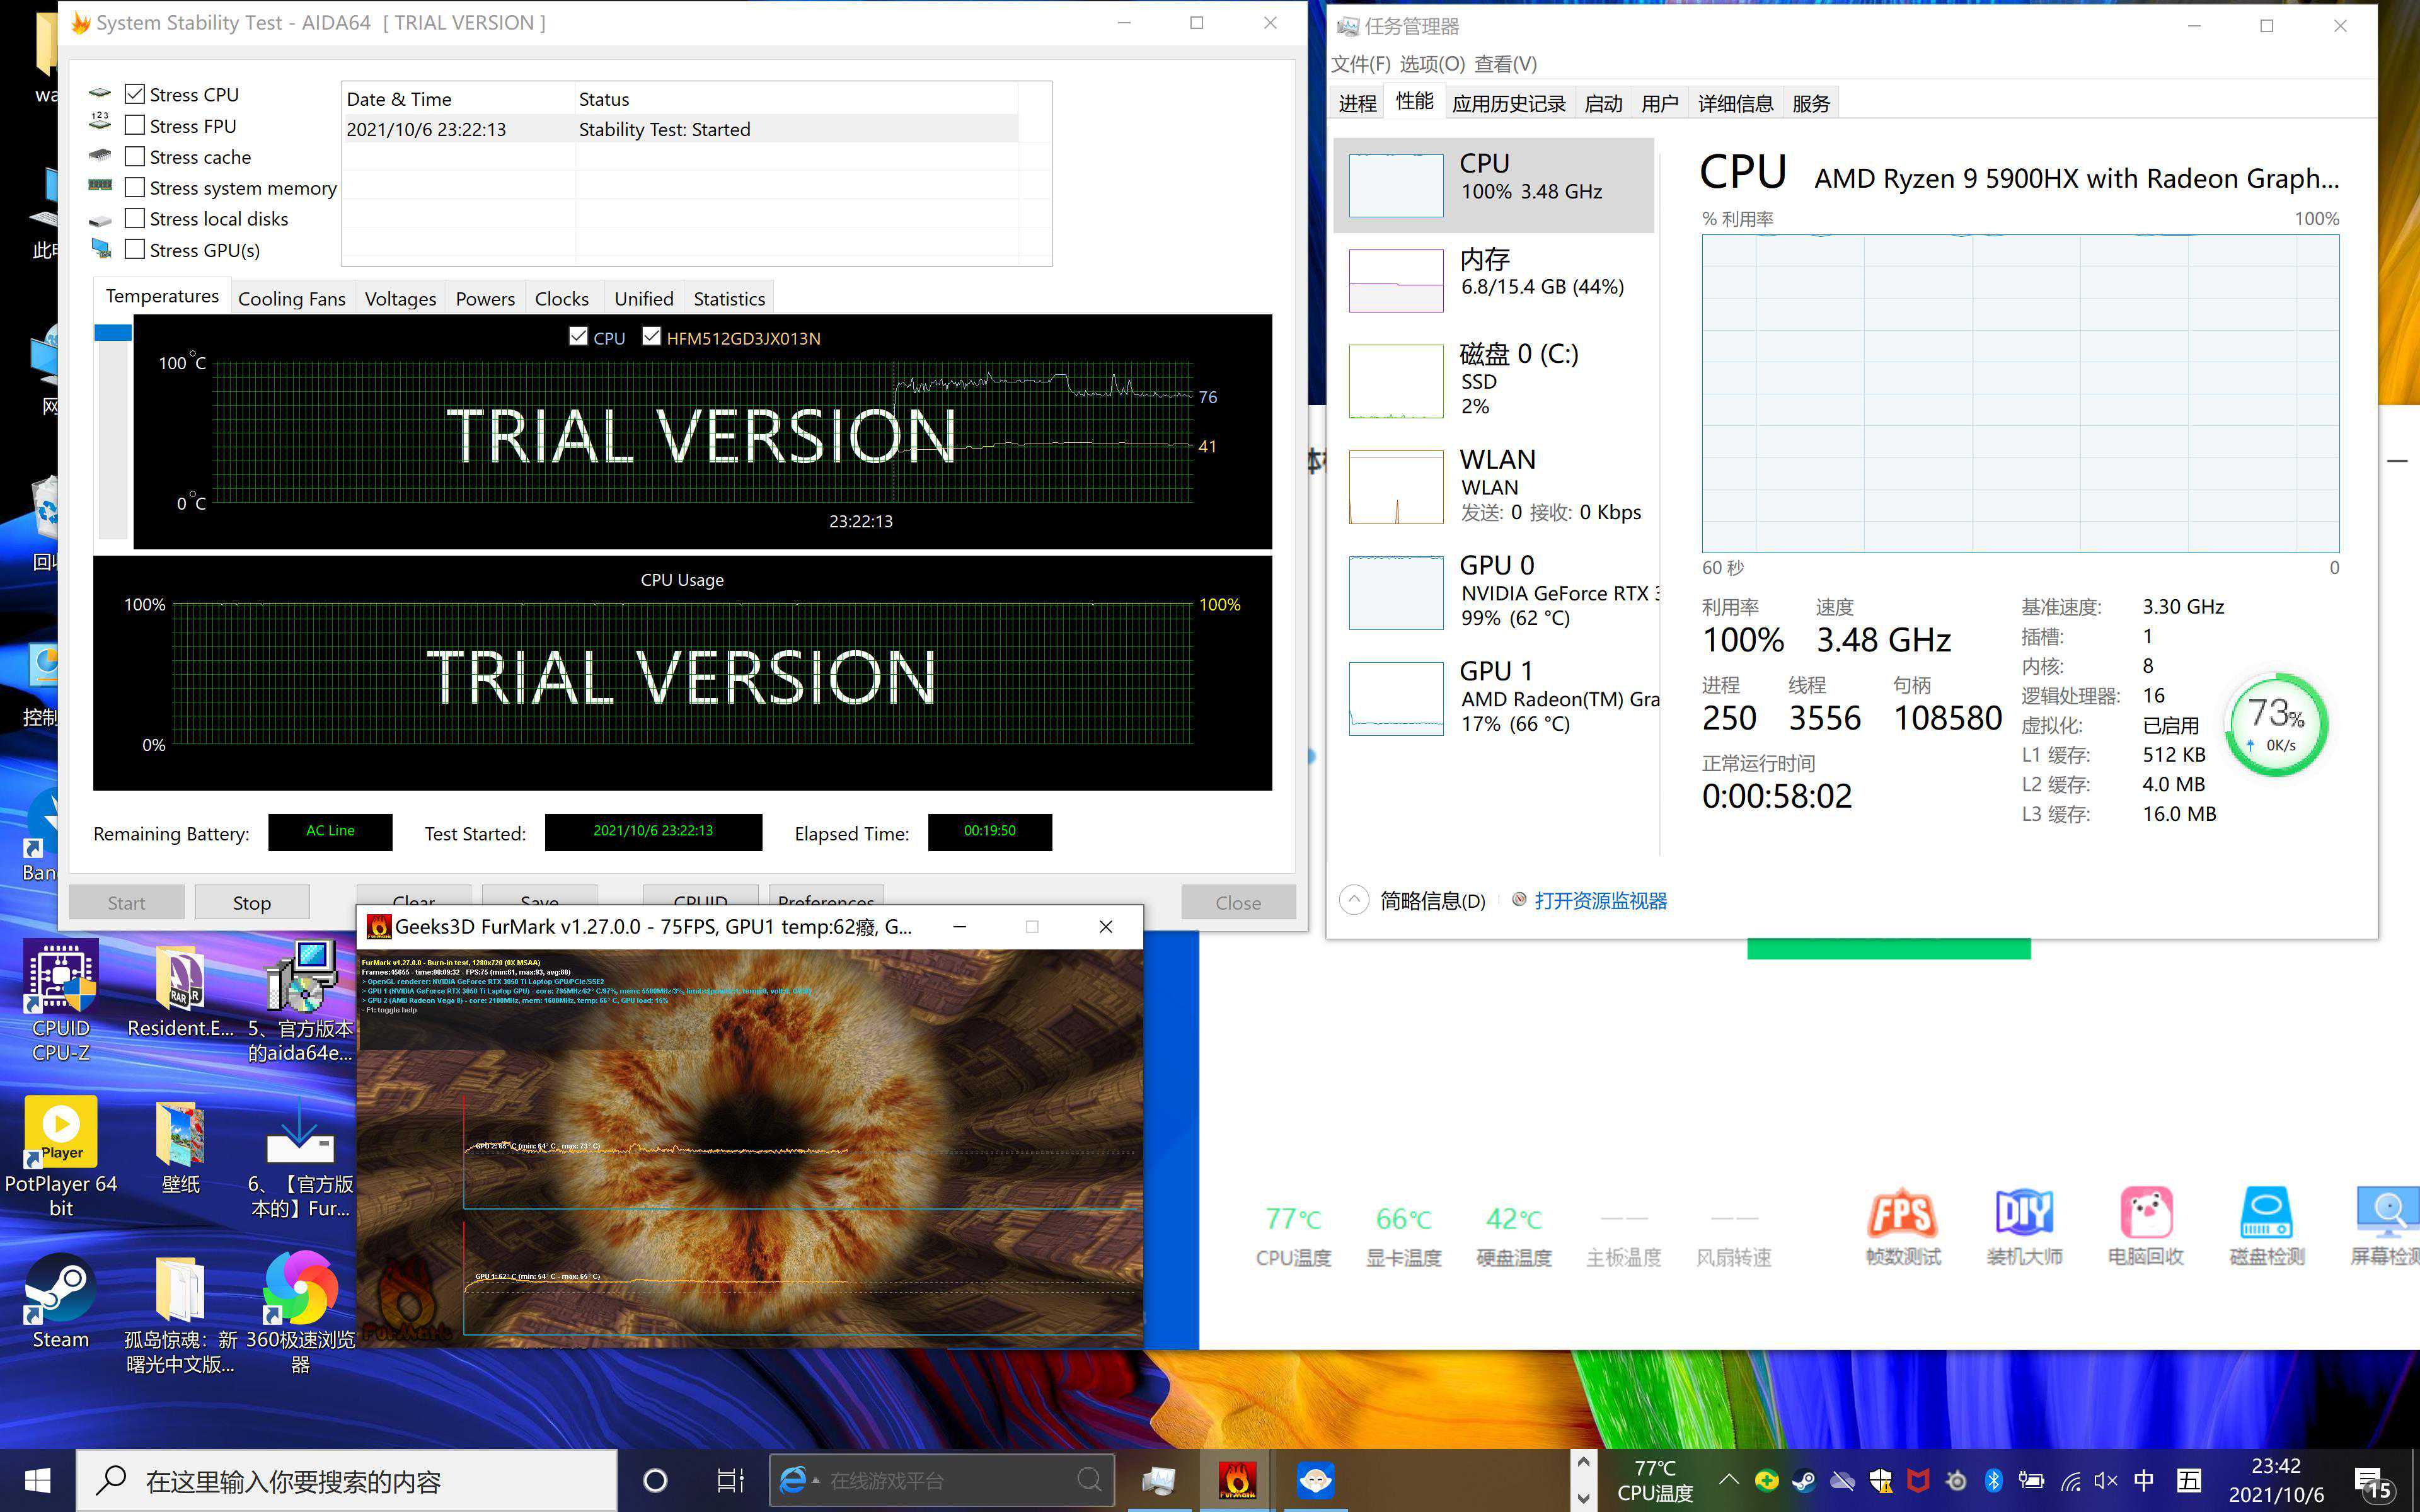2420x1512 pixels.
Task: Click the Bluetooth tray icon
Action: [1993, 1480]
